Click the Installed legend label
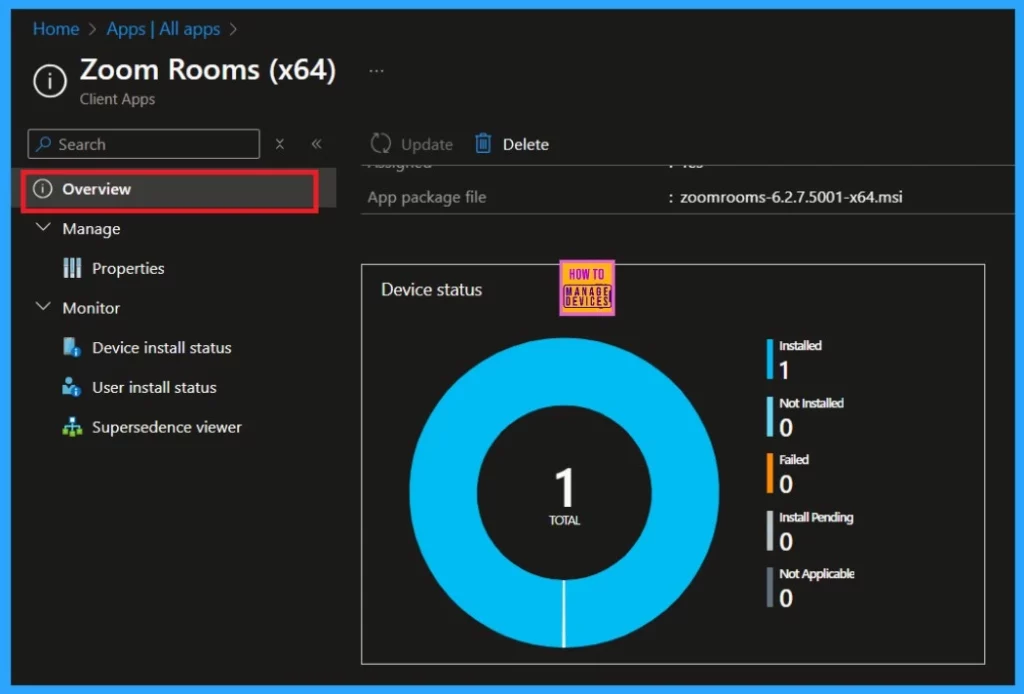 click(x=800, y=346)
